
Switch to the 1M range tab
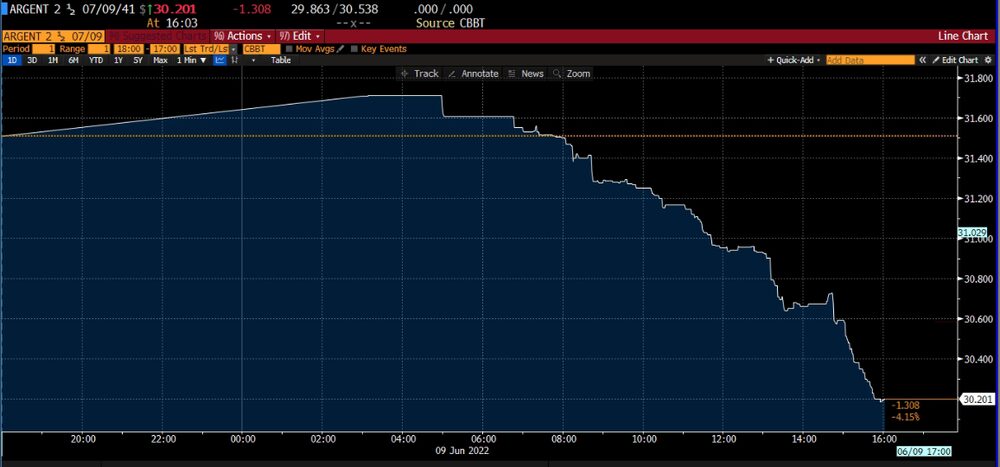click(x=51, y=60)
